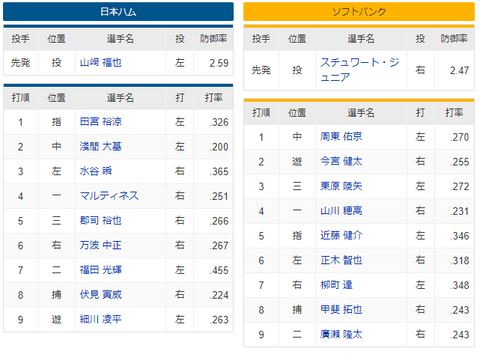This screenshot has height=363, width=480.
Task: Open player link 水谷 瞬
Action: pos(96,171)
